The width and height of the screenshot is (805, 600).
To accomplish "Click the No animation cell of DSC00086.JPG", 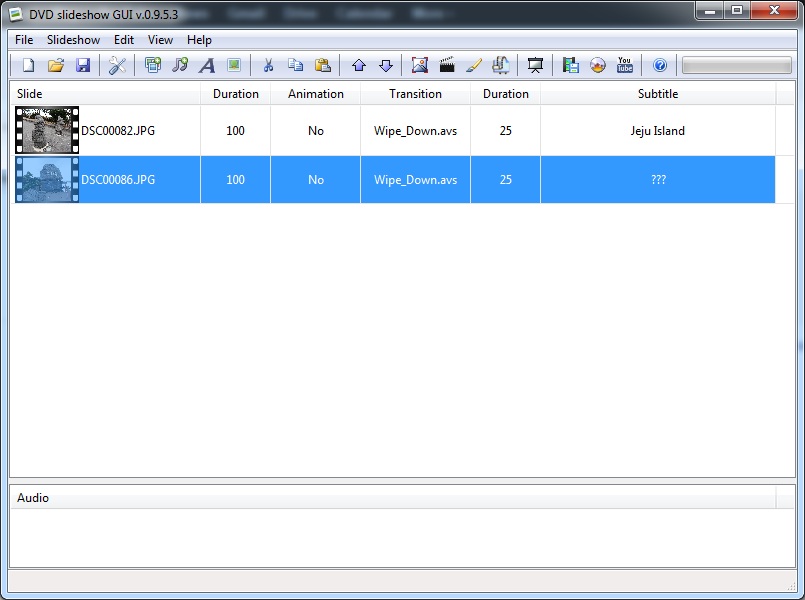I will click(316, 180).
